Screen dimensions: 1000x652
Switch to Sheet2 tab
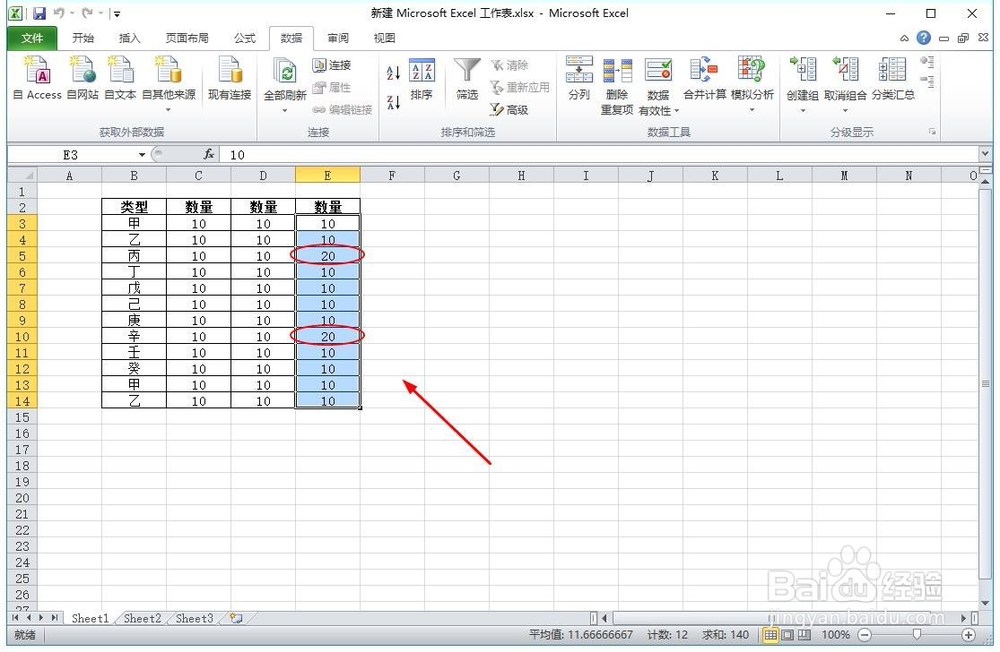[x=142, y=618]
